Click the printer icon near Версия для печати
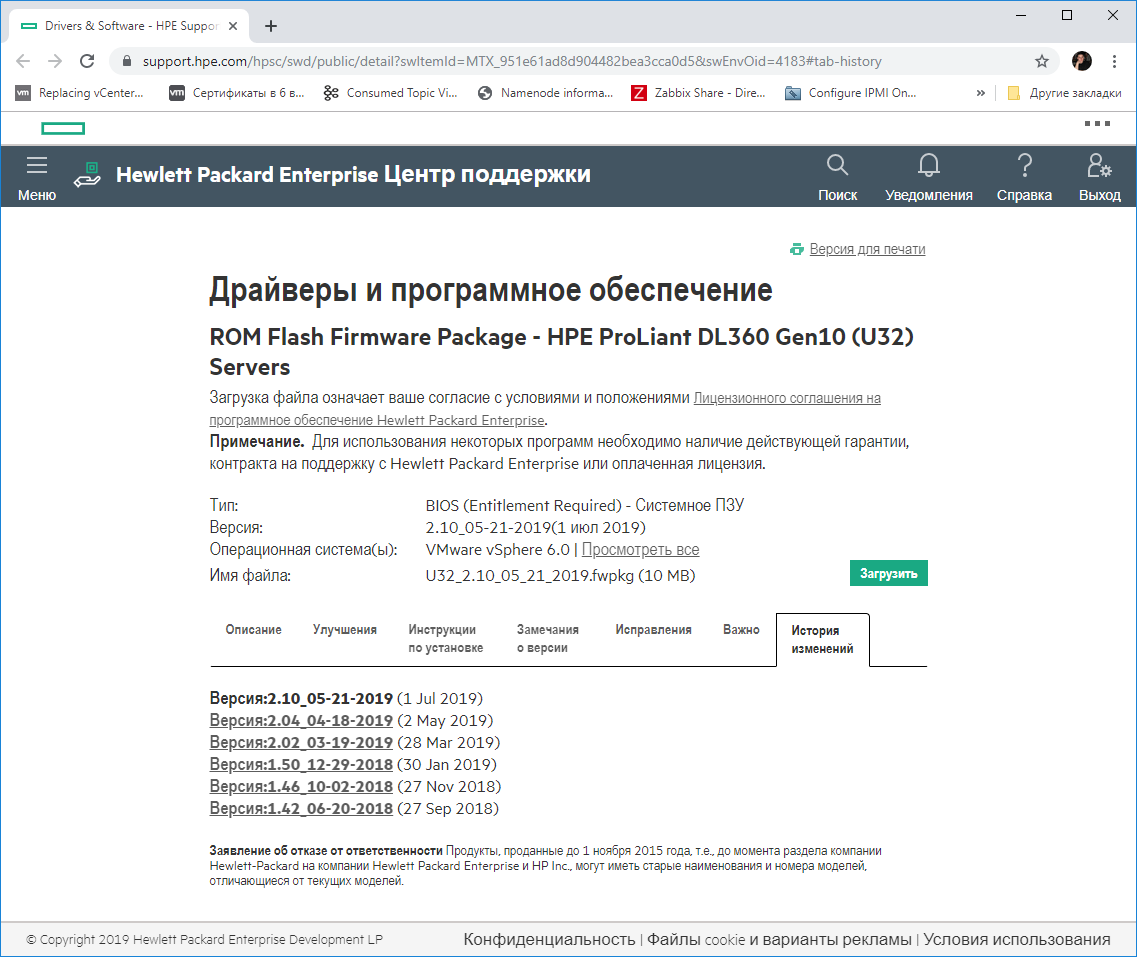The image size is (1137, 957). [x=797, y=249]
